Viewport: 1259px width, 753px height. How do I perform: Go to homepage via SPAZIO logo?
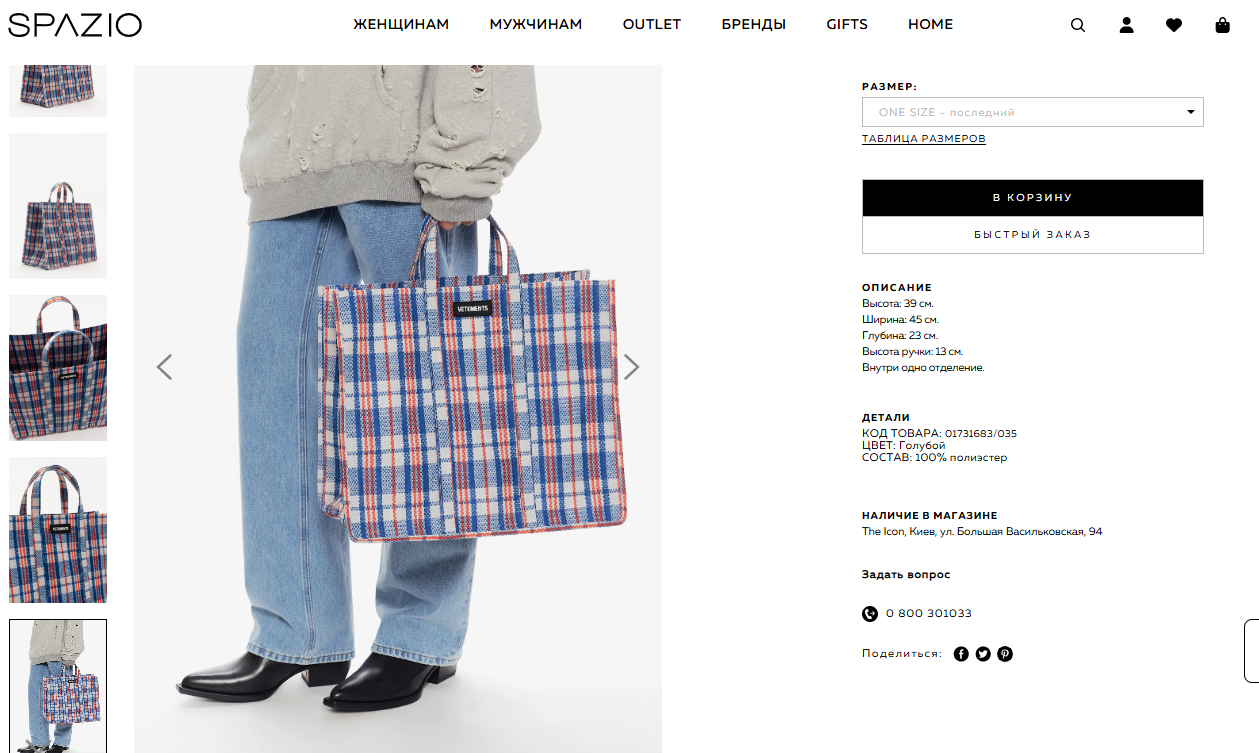(x=75, y=25)
